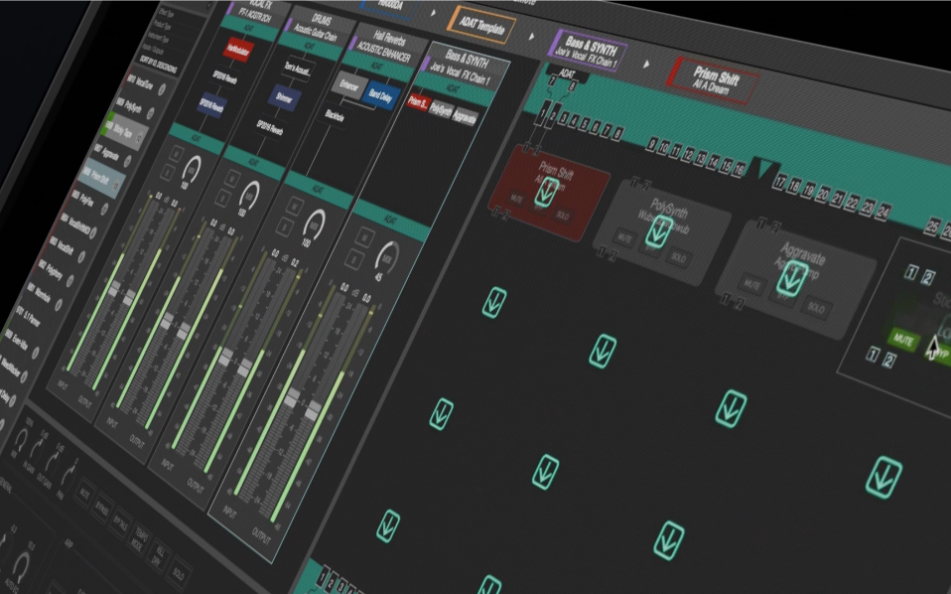
Task: Click arrow between ADAT Template and Bass & SYNTH
Action: pos(532,36)
